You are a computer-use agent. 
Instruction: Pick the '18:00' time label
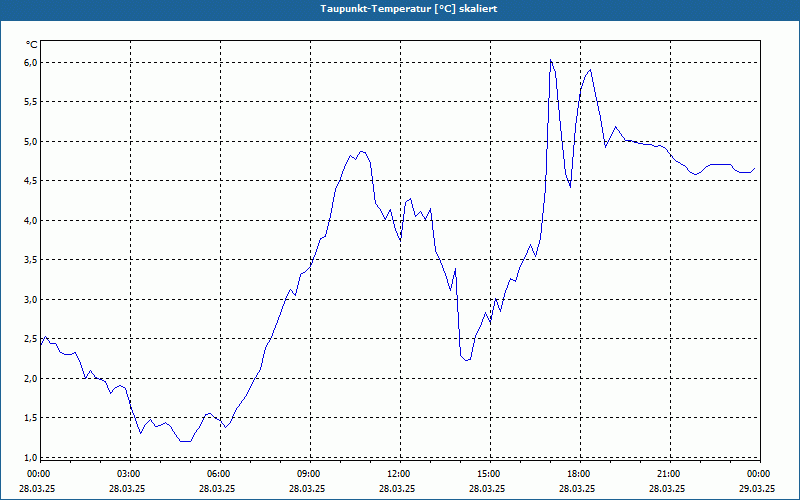click(579, 474)
